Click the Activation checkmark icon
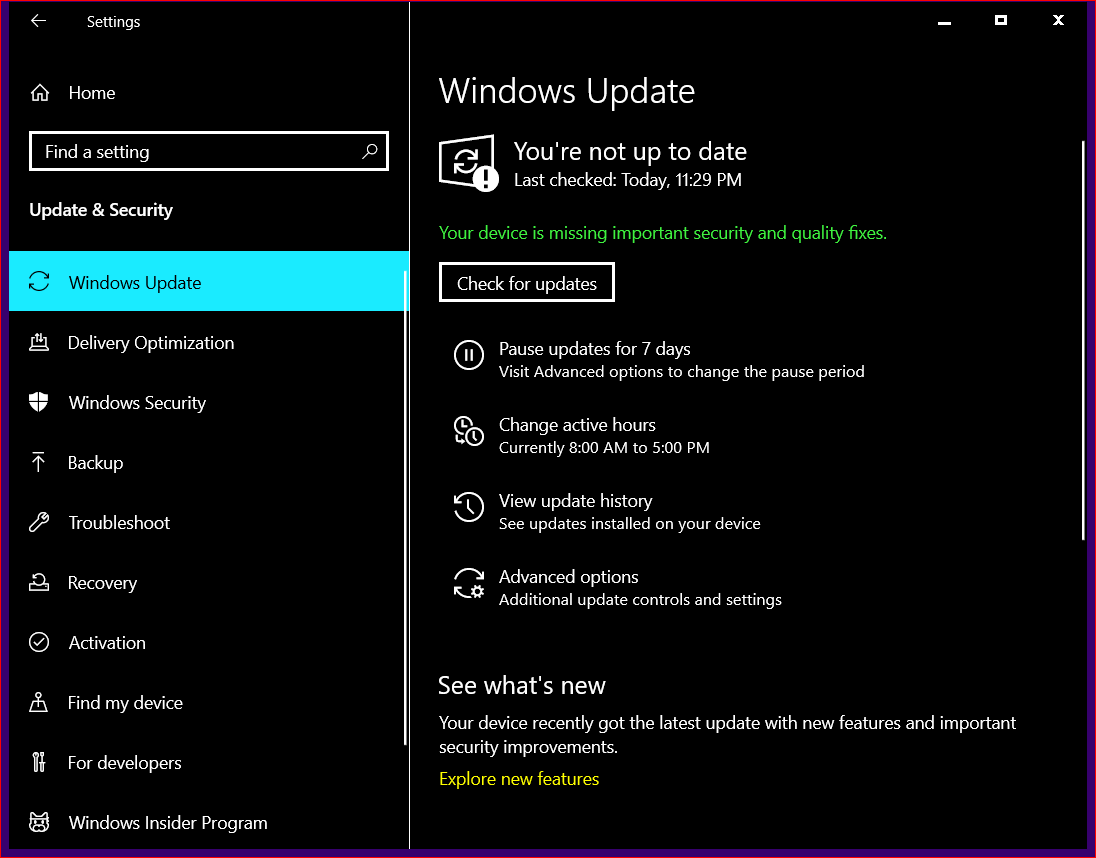This screenshot has height=858, width=1096. click(x=38, y=642)
